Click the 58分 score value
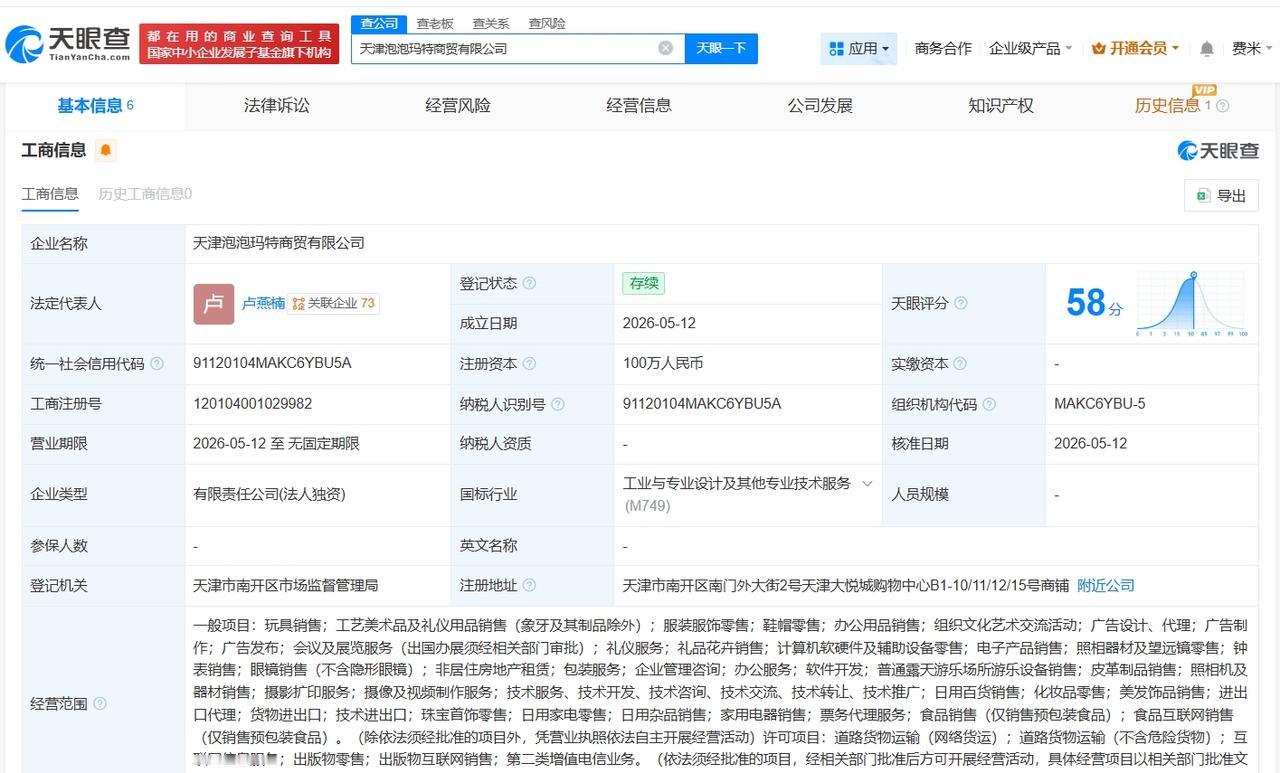Viewport: 1280px width, 773px height. pyautogui.click(x=1094, y=303)
